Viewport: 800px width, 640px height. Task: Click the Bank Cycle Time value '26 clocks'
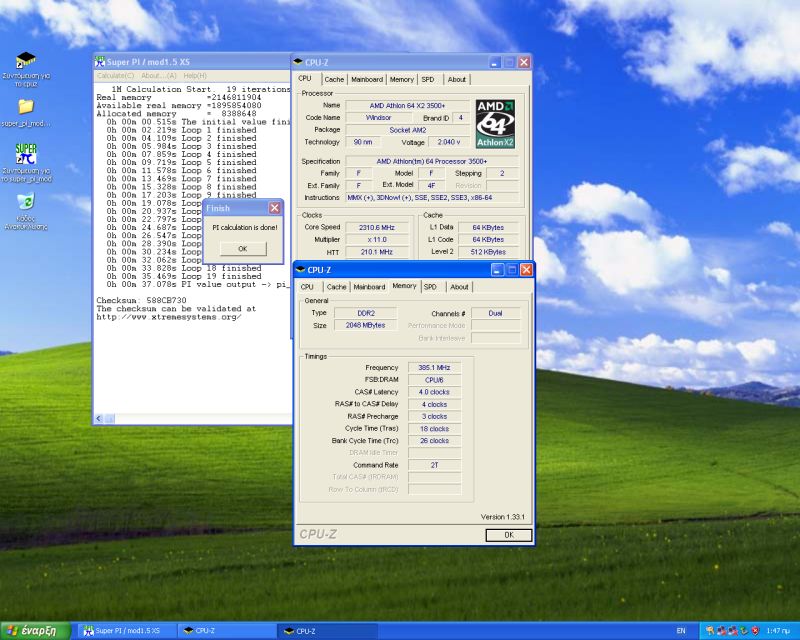434,441
